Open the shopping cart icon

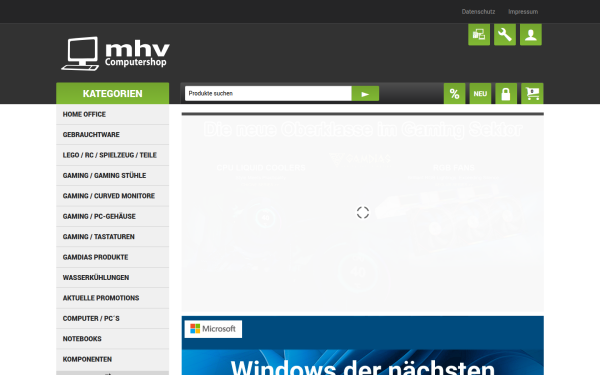pos(532,94)
